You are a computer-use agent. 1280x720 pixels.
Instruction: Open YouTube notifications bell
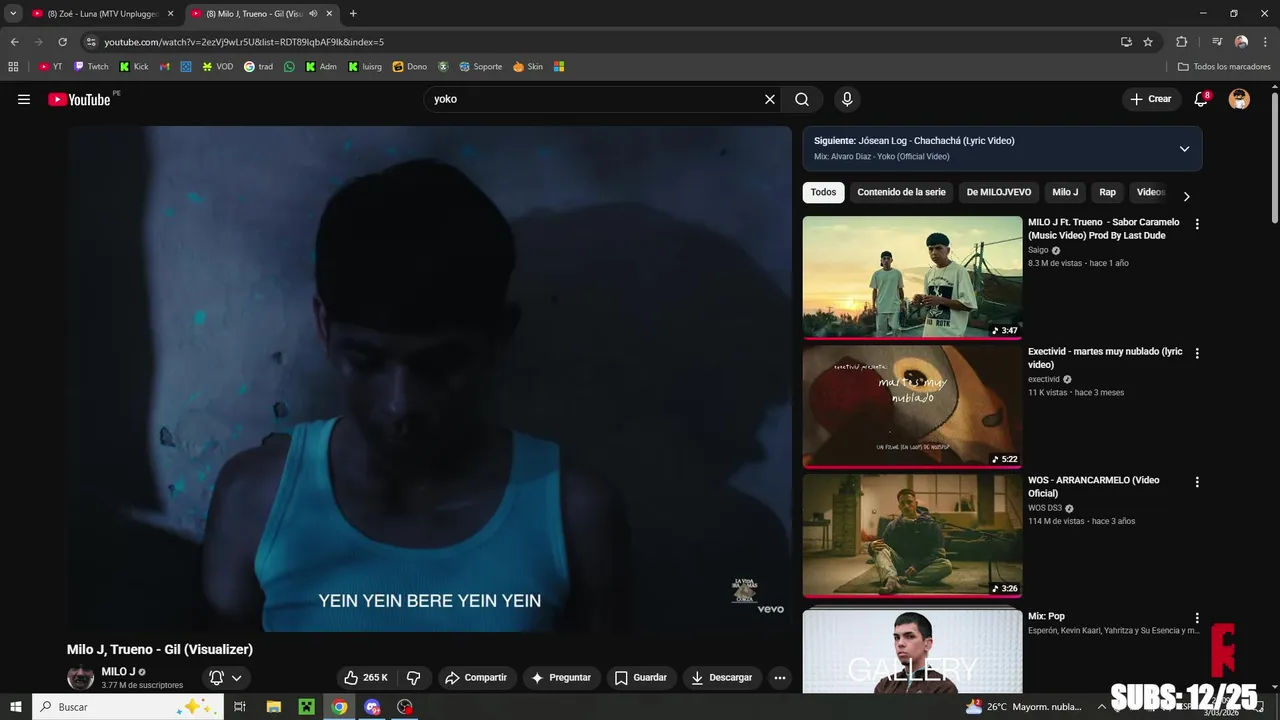[x=1202, y=99]
